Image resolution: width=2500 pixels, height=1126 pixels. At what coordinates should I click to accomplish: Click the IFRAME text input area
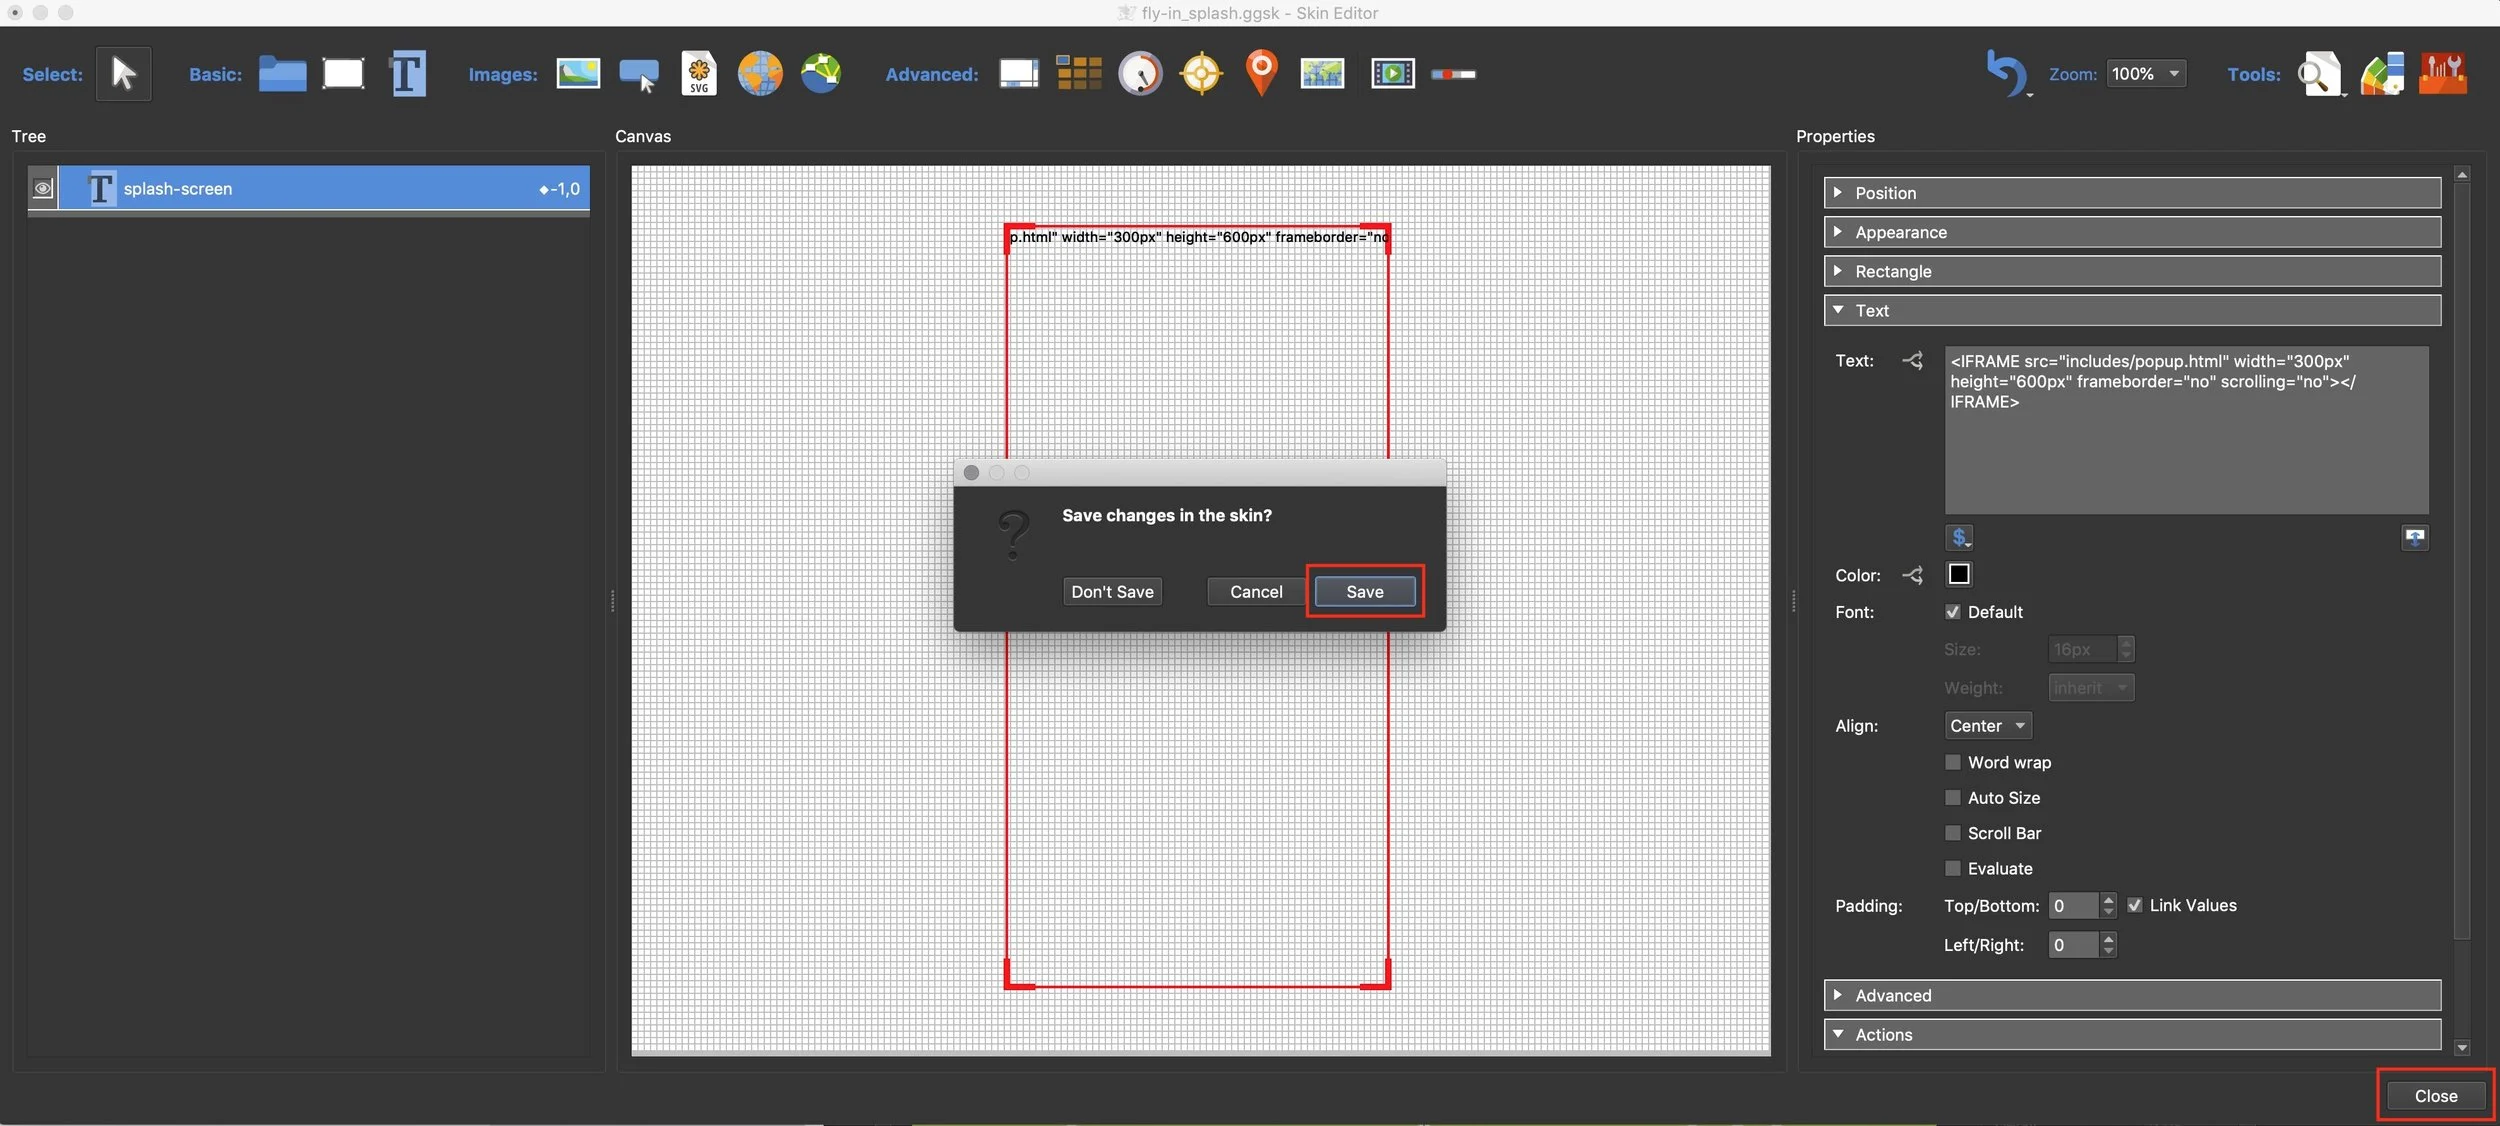(x=2186, y=430)
